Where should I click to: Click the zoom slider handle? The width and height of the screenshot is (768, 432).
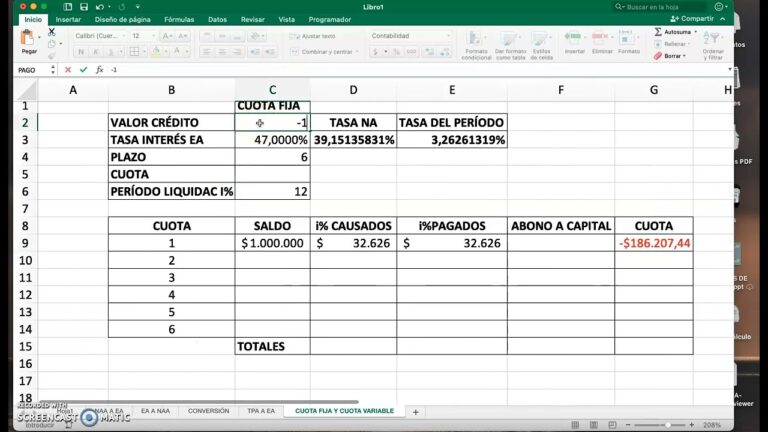(667, 425)
